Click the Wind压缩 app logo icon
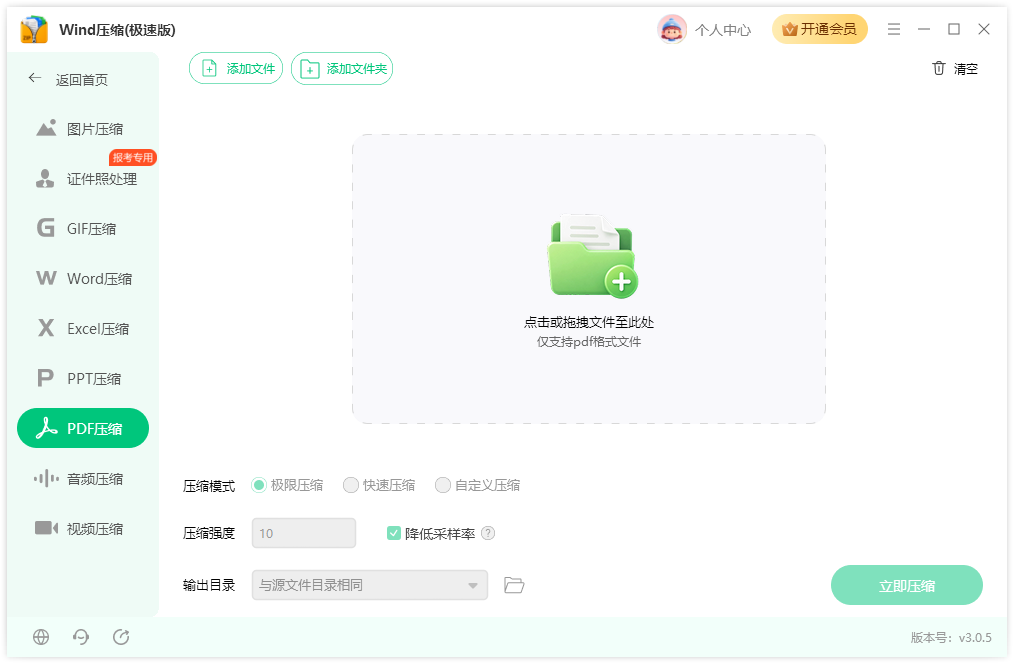This screenshot has width=1014, height=664. point(34,30)
